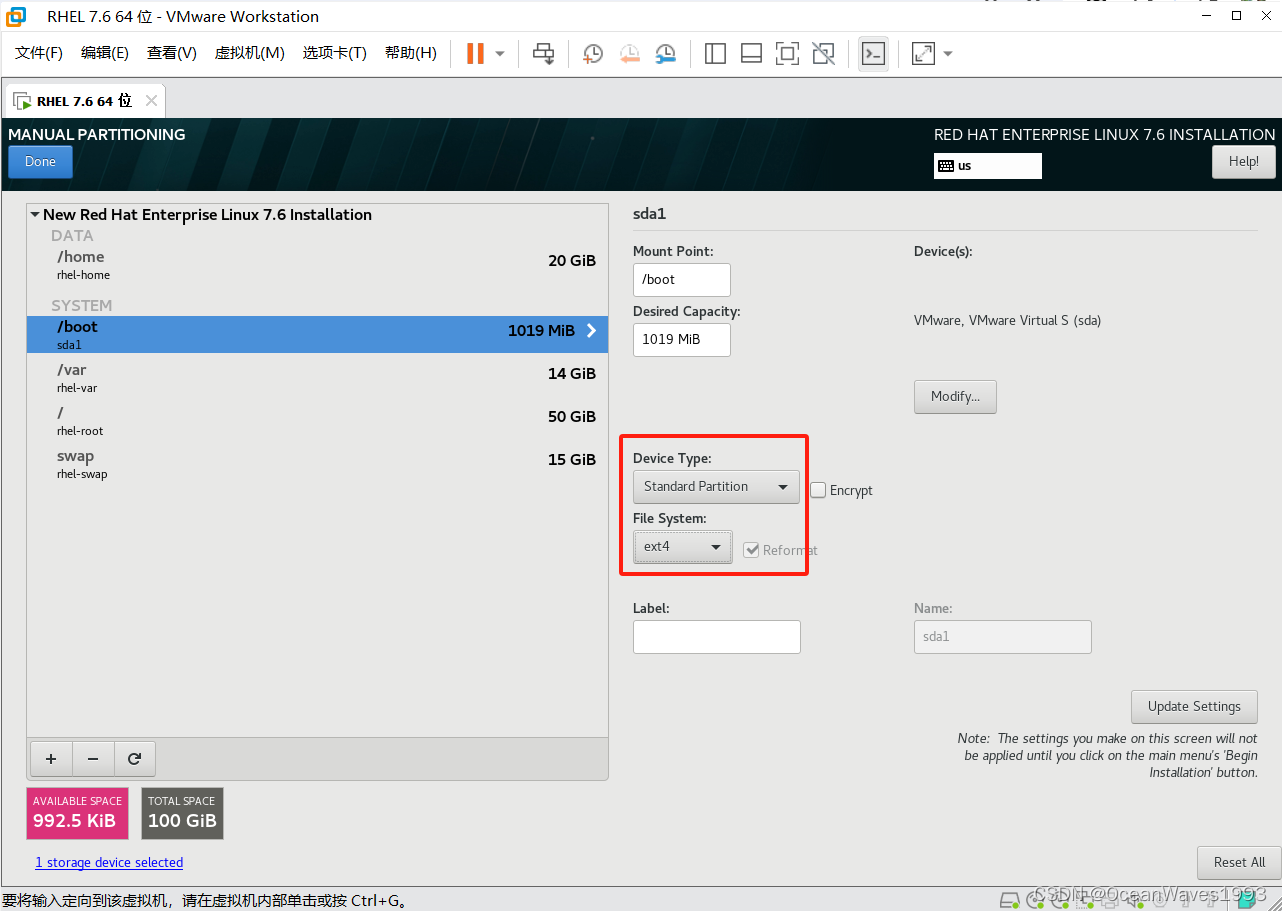Remove selected mount point with minus button
The height and width of the screenshot is (911, 1282).
(93, 759)
